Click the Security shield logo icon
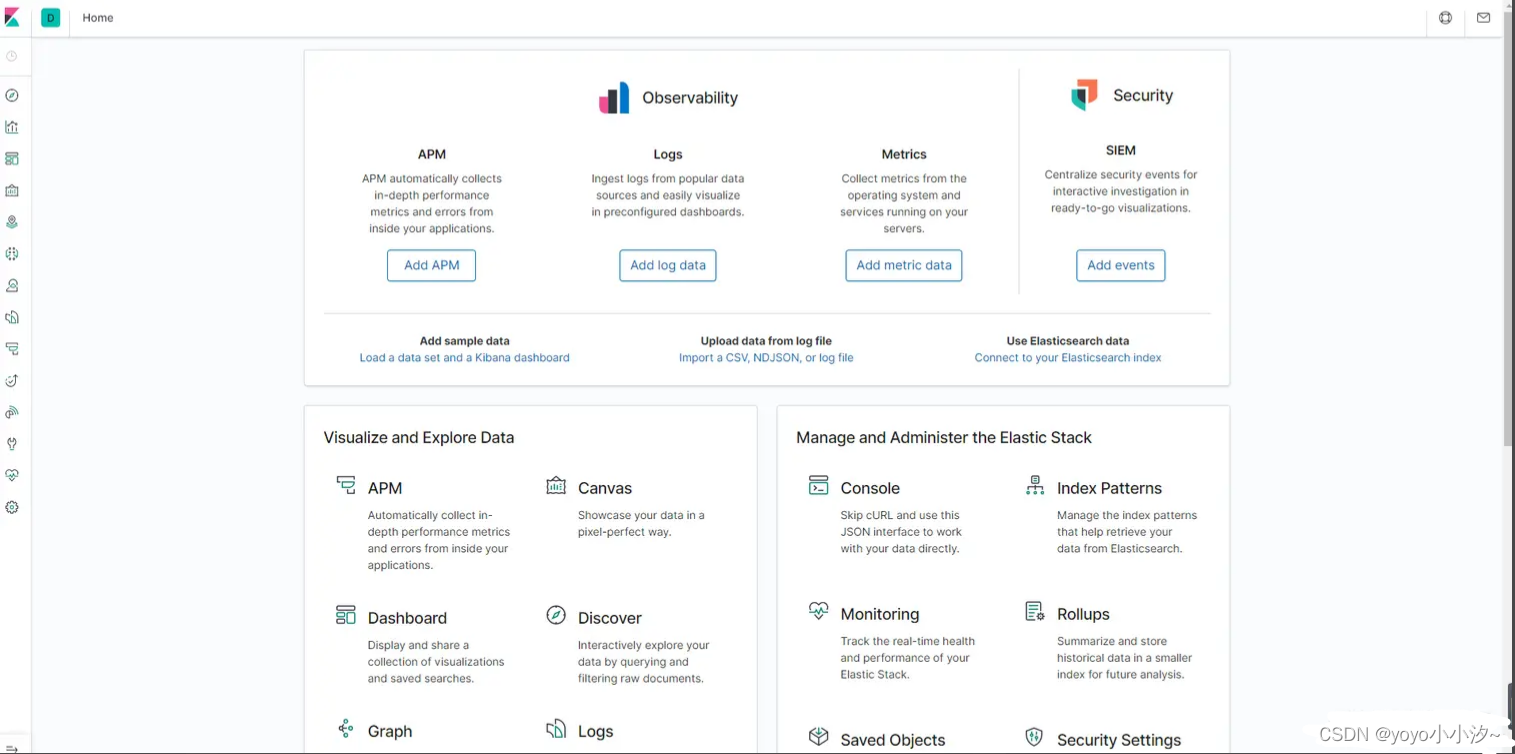 coord(1084,95)
